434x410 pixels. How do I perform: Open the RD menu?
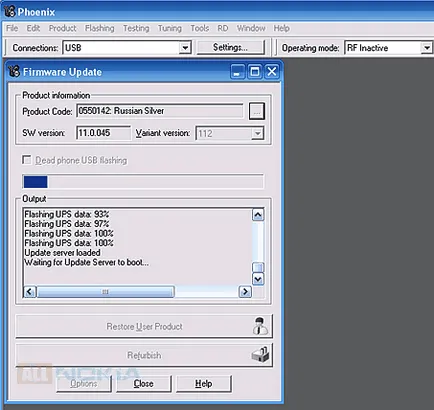click(223, 28)
